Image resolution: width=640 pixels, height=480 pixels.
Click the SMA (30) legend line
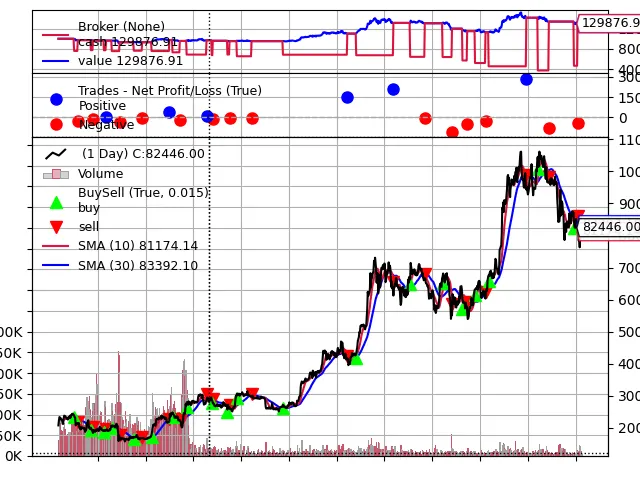(56, 265)
